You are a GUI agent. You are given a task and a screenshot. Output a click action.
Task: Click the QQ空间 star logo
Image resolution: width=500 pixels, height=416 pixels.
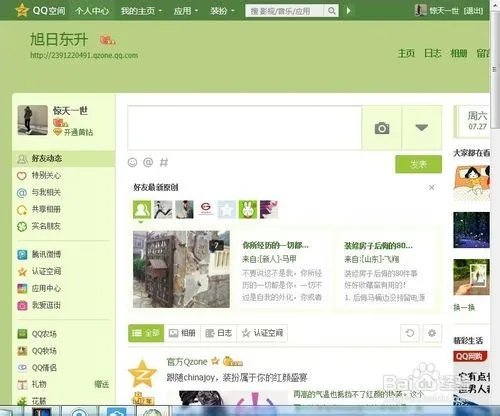click(22, 10)
